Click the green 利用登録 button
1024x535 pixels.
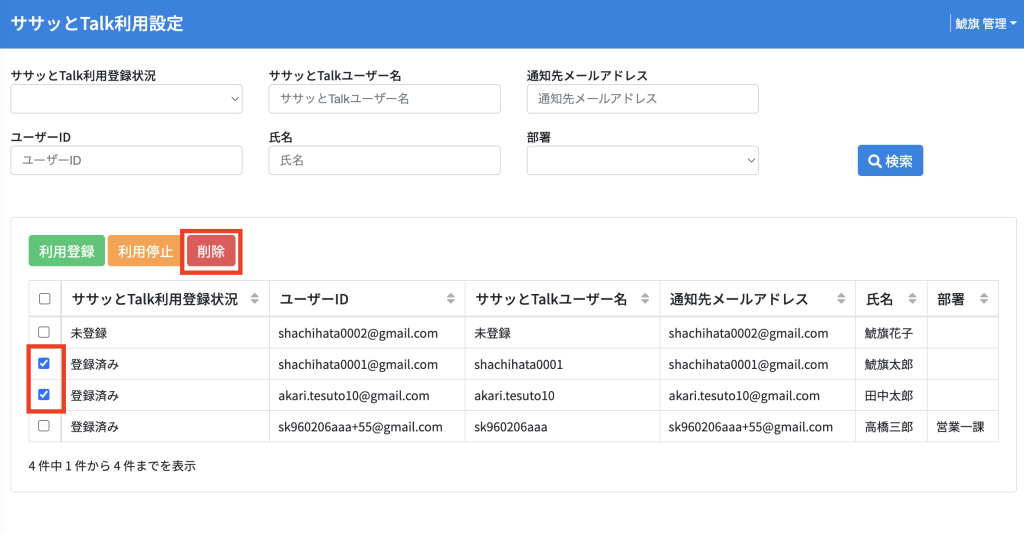click(67, 251)
